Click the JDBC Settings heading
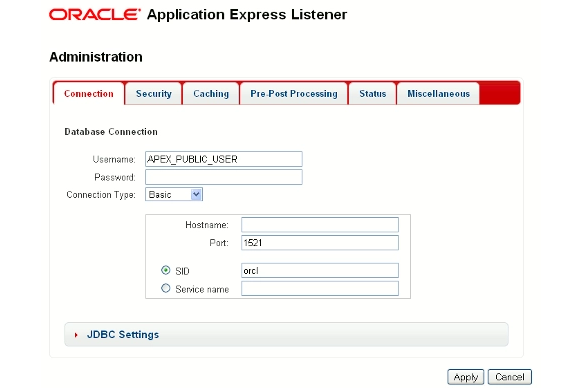Viewport: 582px width, 388px height. point(123,335)
